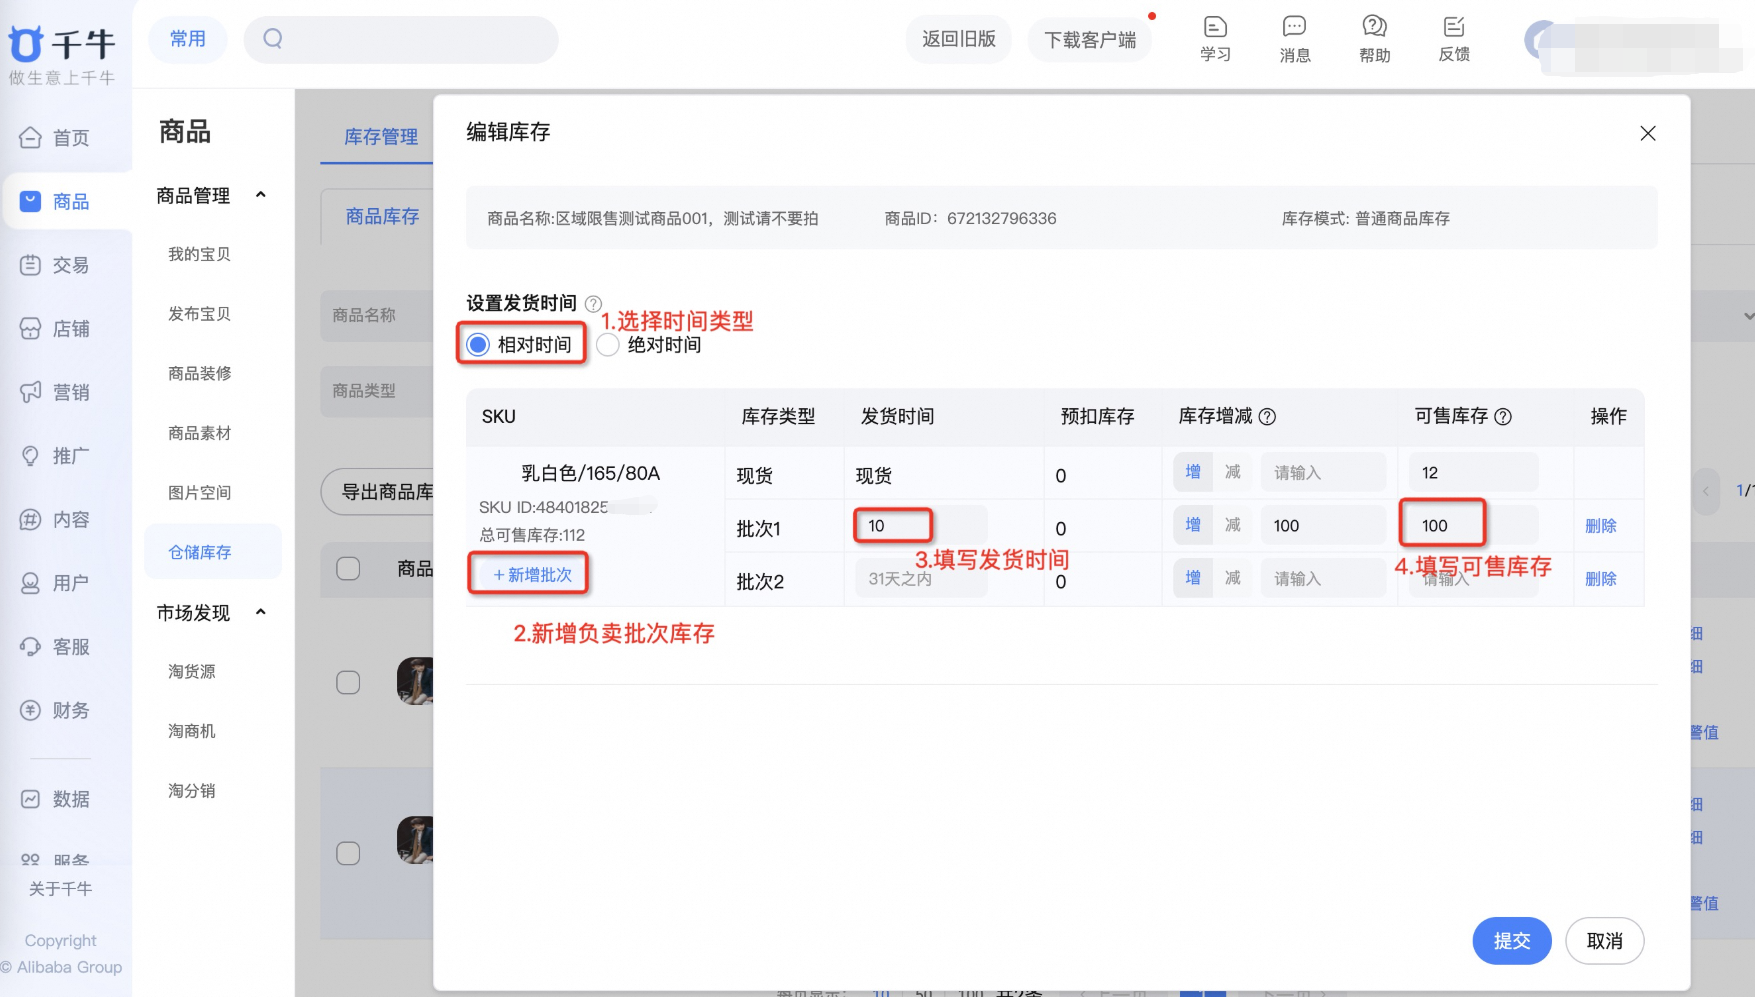Click the 批次1 发货时间 input
The height and width of the screenshot is (997, 1755).
[921, 526]
